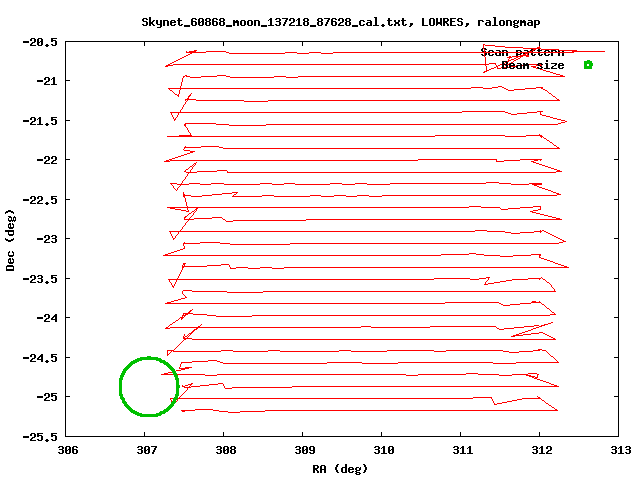This screenshot has width=640, height=480.
Task: Click the plot title Skynet_60868_moon_137218_87628_cal.txt
Action: point(341,22)
